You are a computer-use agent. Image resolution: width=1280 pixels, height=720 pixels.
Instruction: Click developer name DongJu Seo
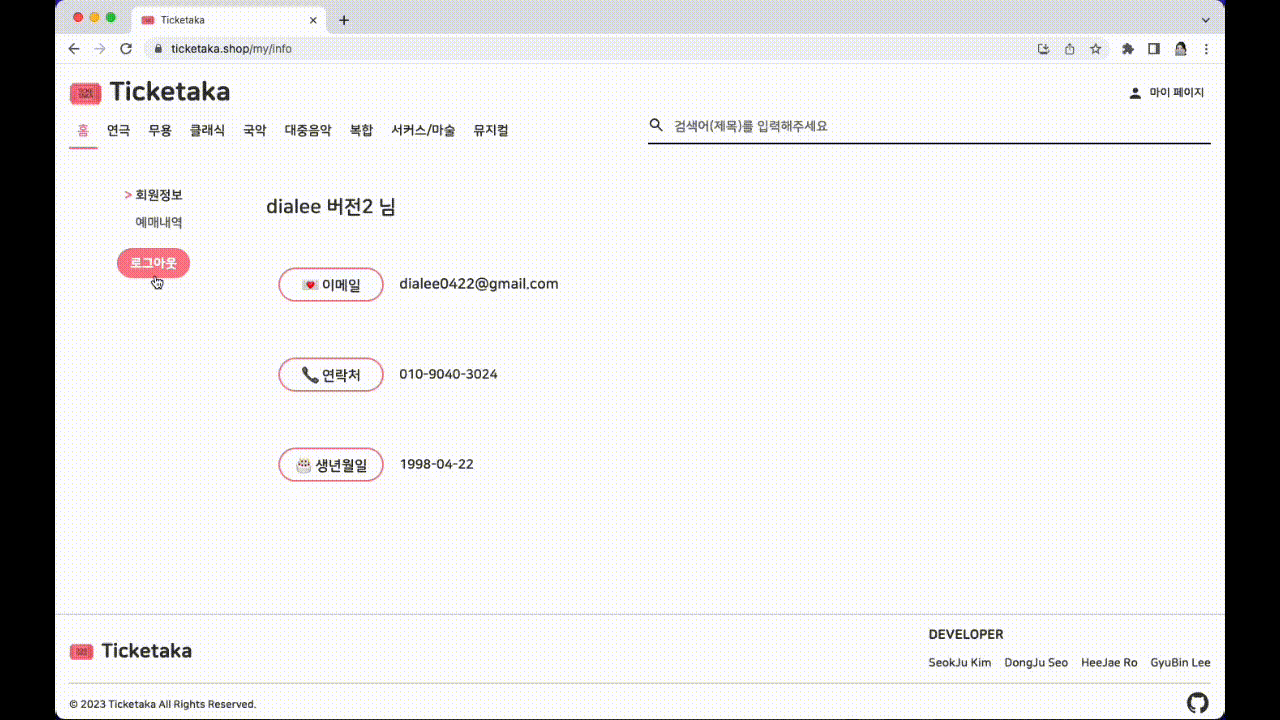[1036, 663]
